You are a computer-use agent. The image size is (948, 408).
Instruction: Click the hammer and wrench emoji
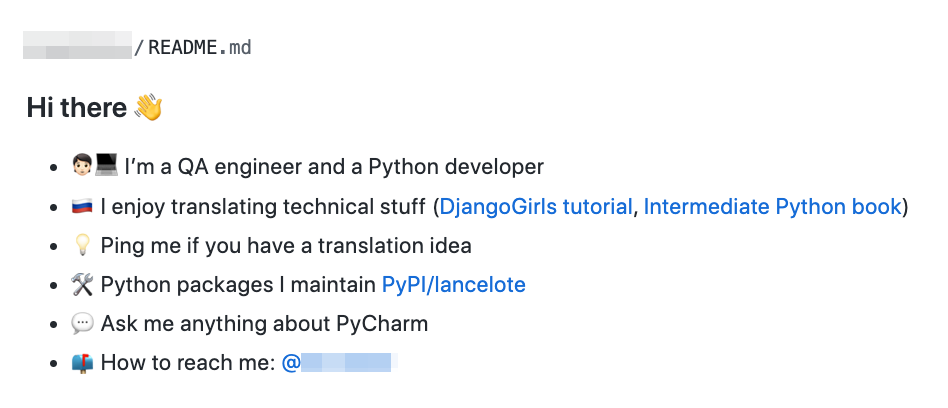(x=82, y=285)
